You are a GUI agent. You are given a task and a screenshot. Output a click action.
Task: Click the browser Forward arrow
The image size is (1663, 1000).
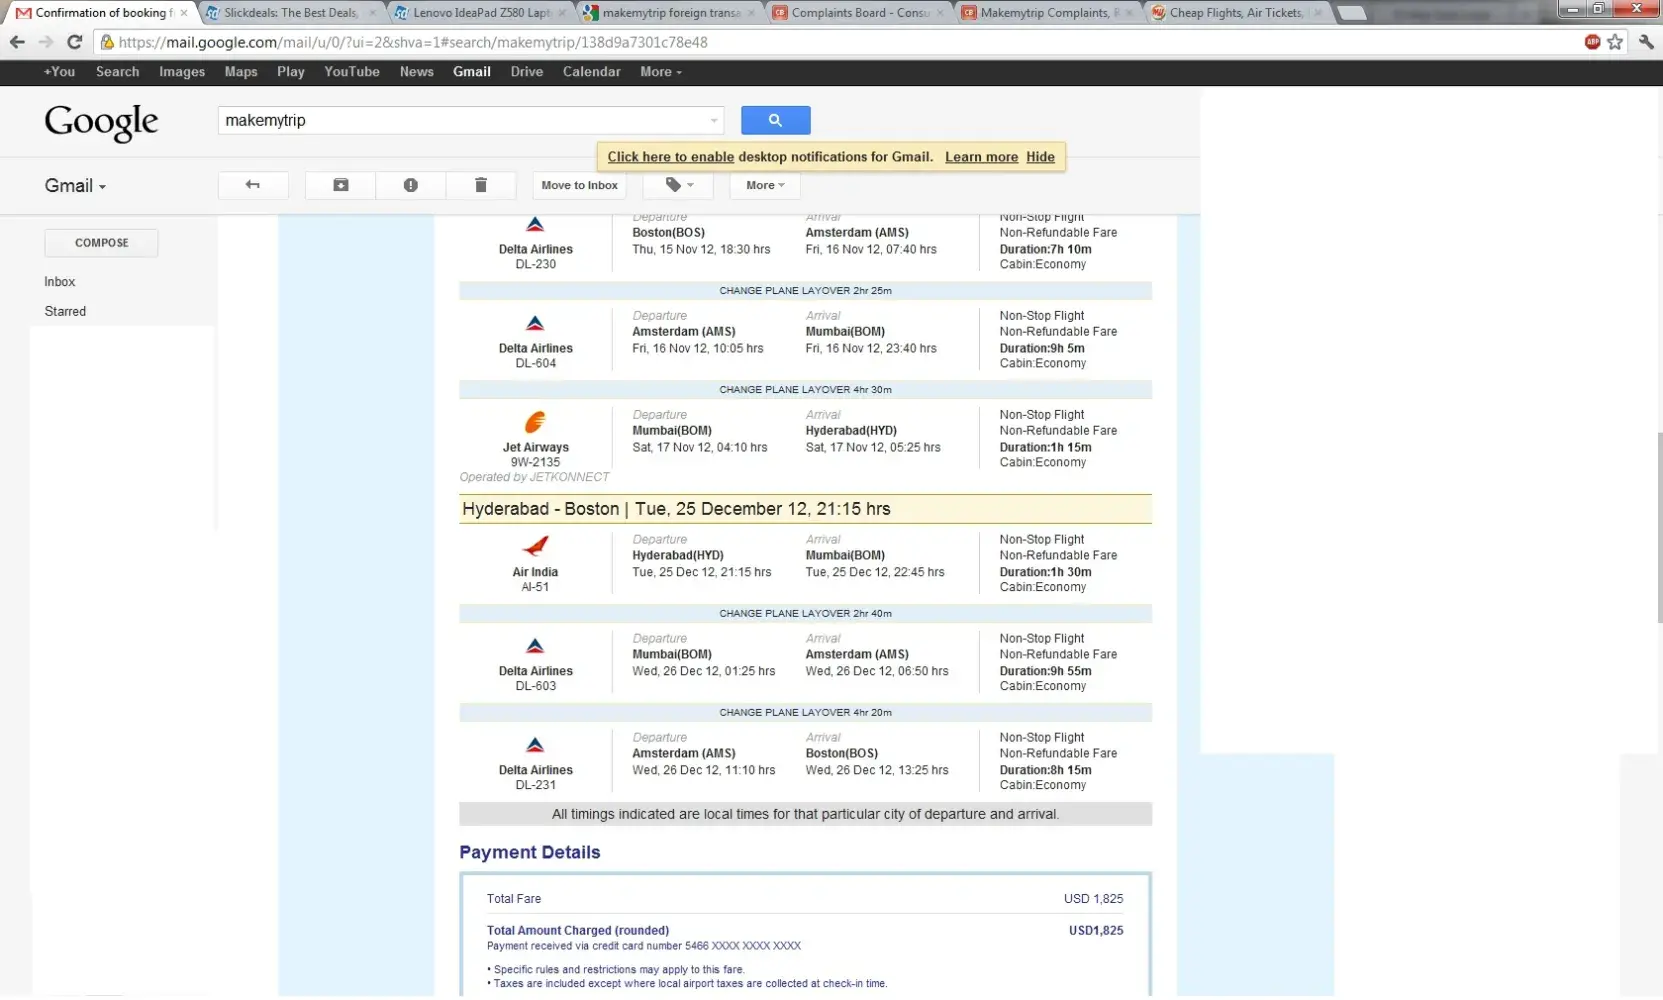click(x=46, y=42)
